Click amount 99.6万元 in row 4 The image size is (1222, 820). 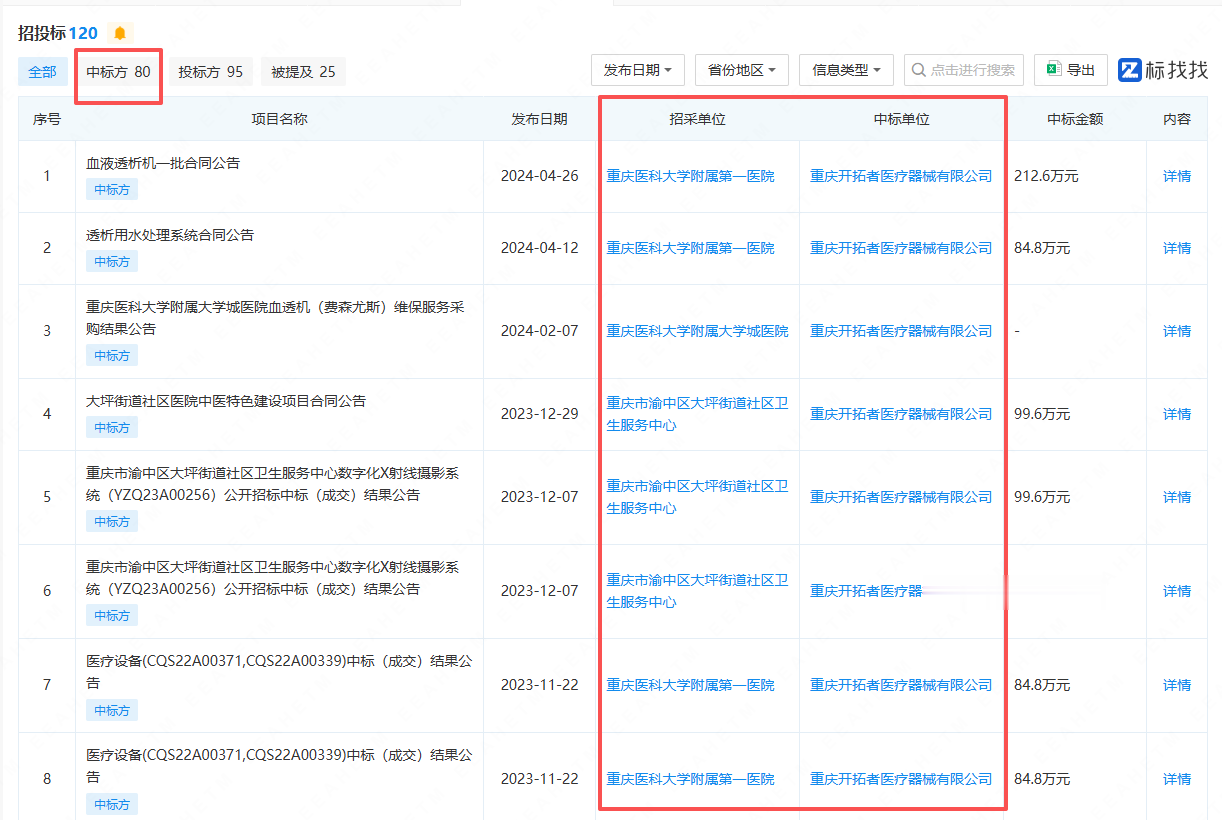(1042, 414)
